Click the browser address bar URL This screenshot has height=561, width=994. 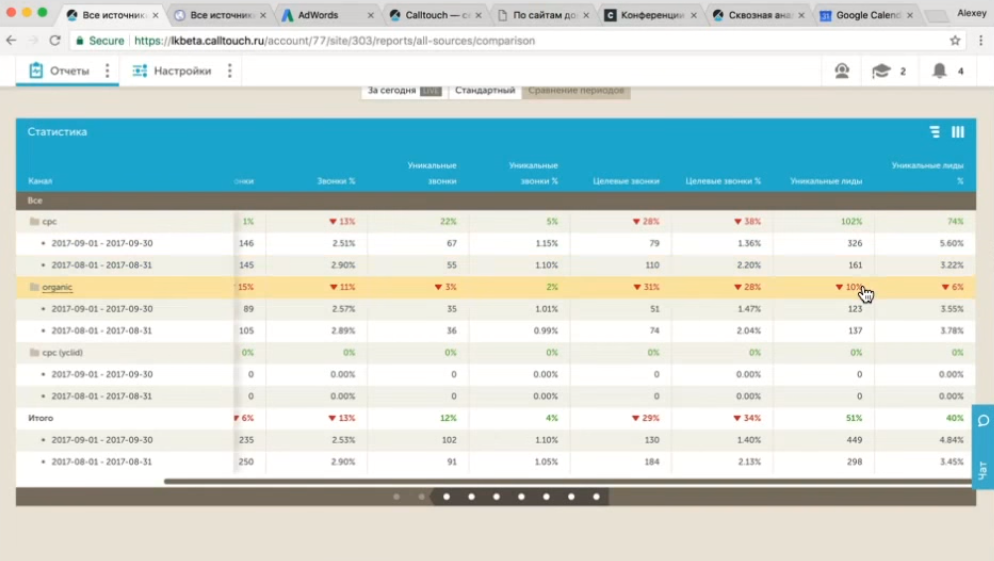coord(335,41)
